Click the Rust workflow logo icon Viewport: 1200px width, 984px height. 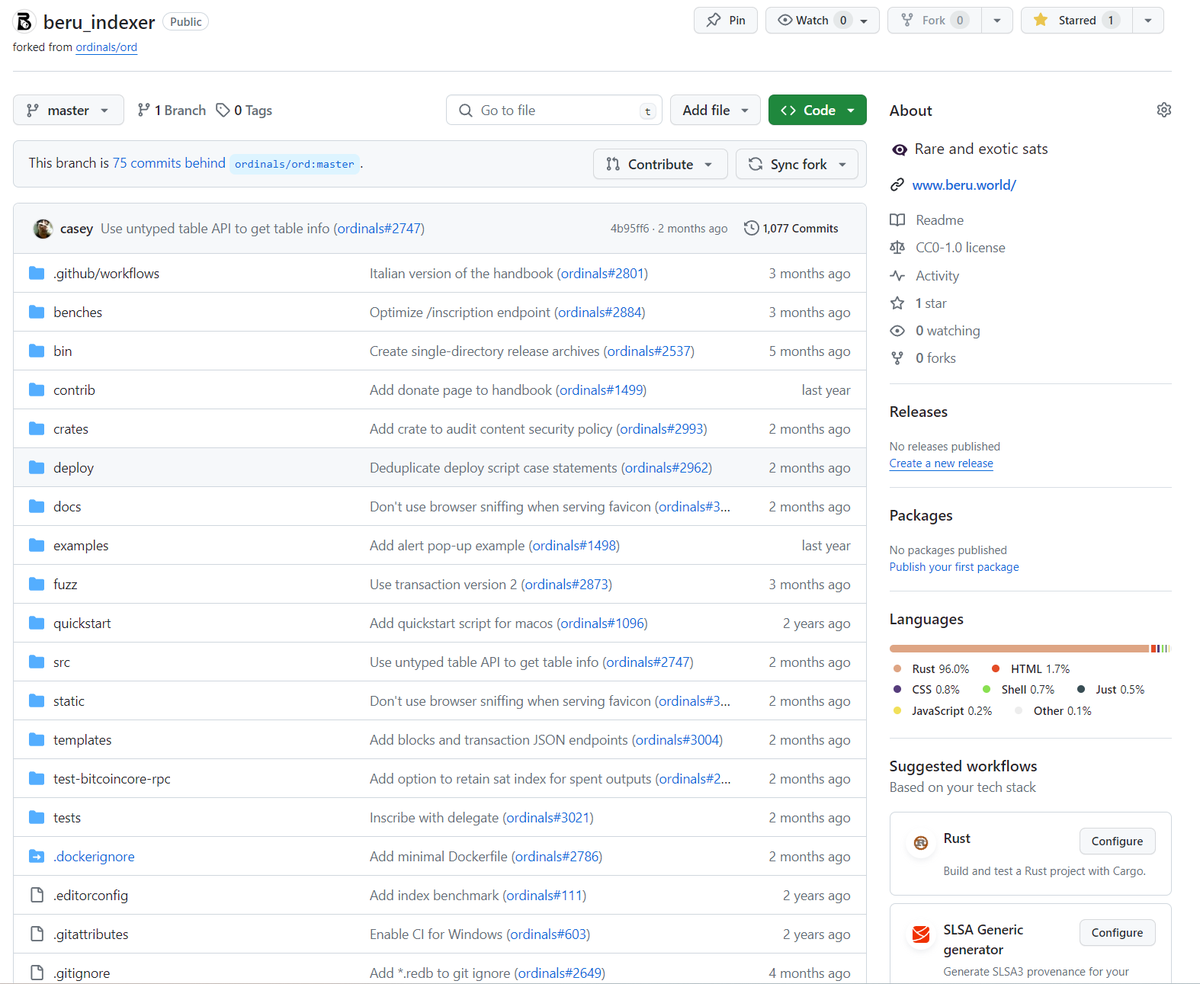pos(920,843)
